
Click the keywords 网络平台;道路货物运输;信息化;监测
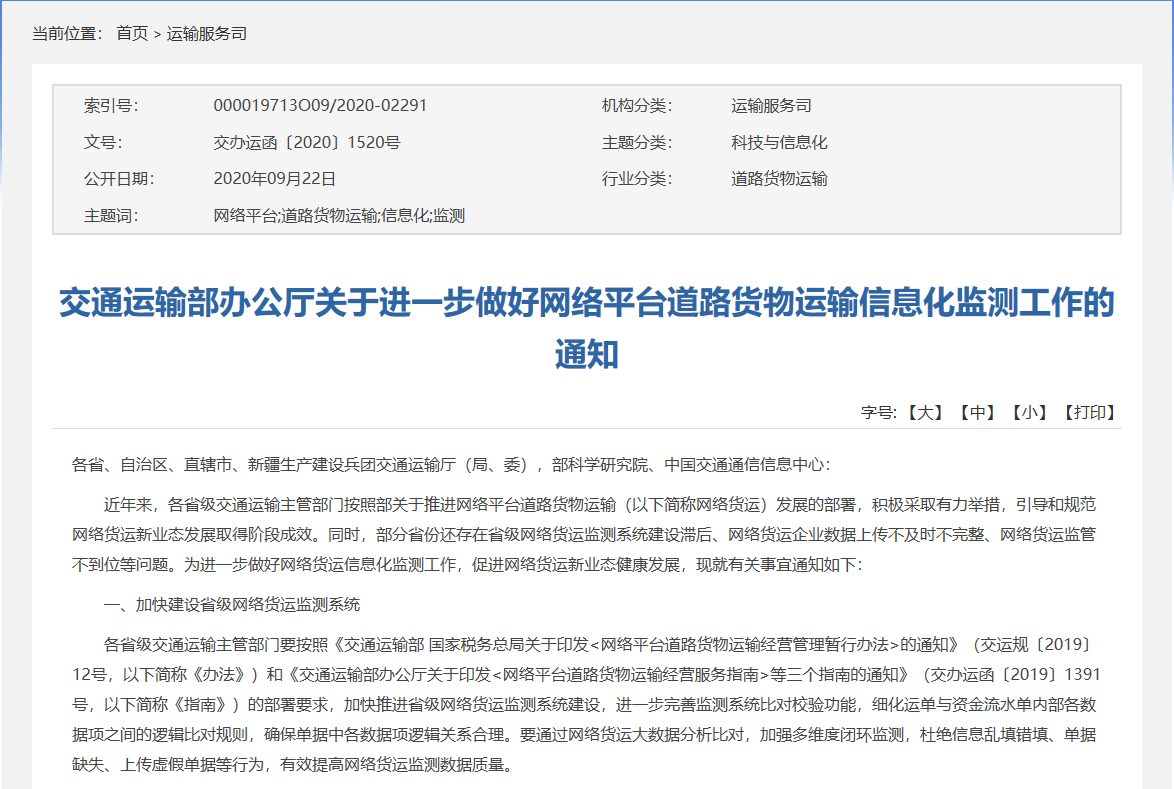[x=339, y=216]
